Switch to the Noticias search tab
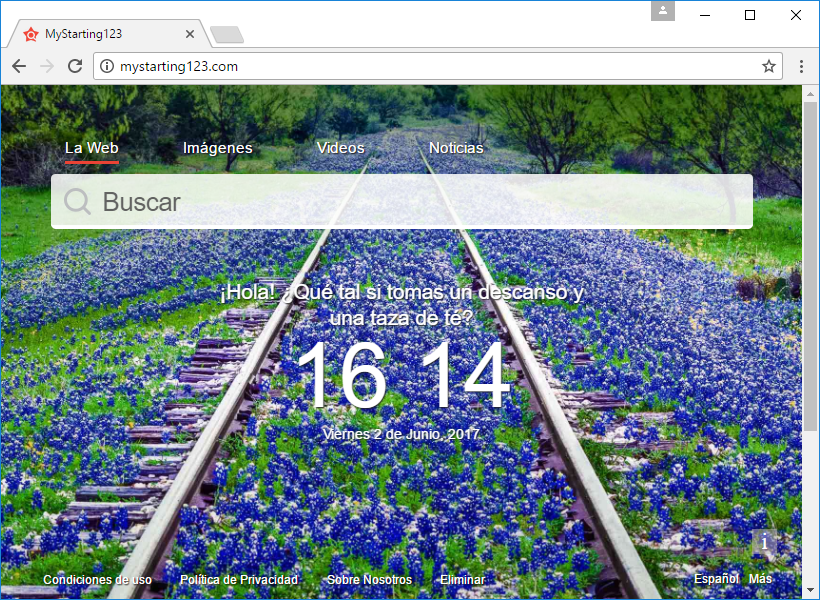The image size is (820, 600). [x=456, y=148]
